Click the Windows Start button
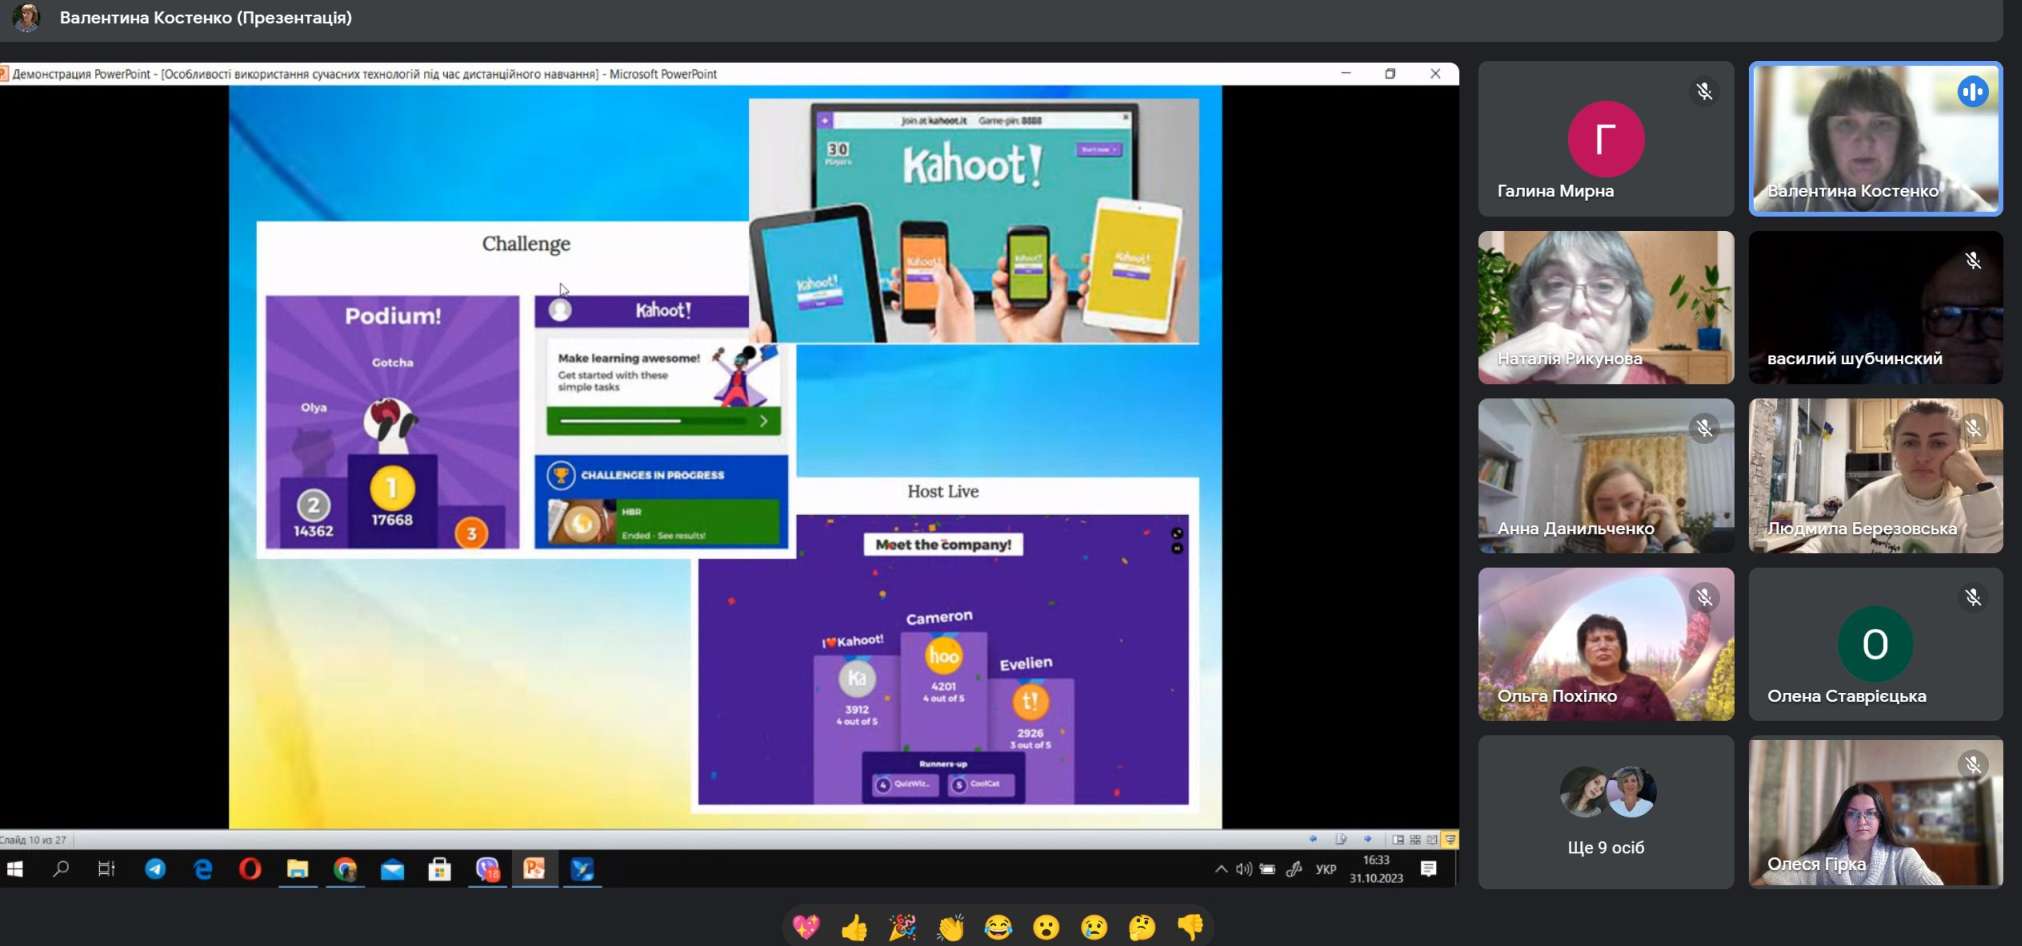This screenshot has width=2022, height=946. 15,869
